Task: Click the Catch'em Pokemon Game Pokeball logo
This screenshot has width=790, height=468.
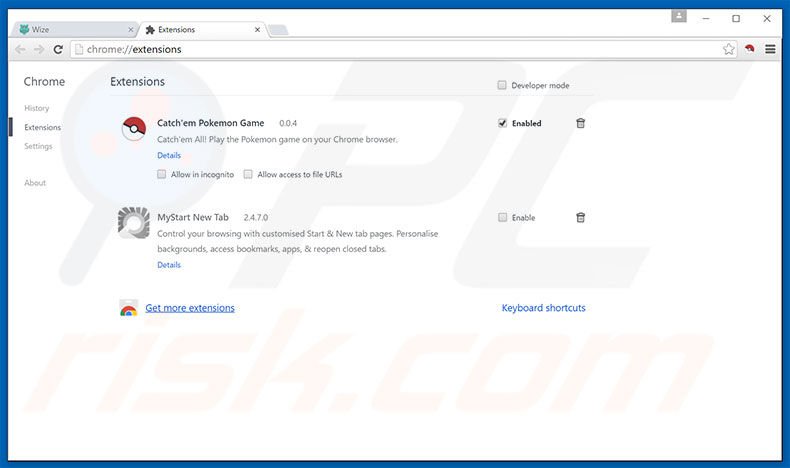Action: click(134, 128)
